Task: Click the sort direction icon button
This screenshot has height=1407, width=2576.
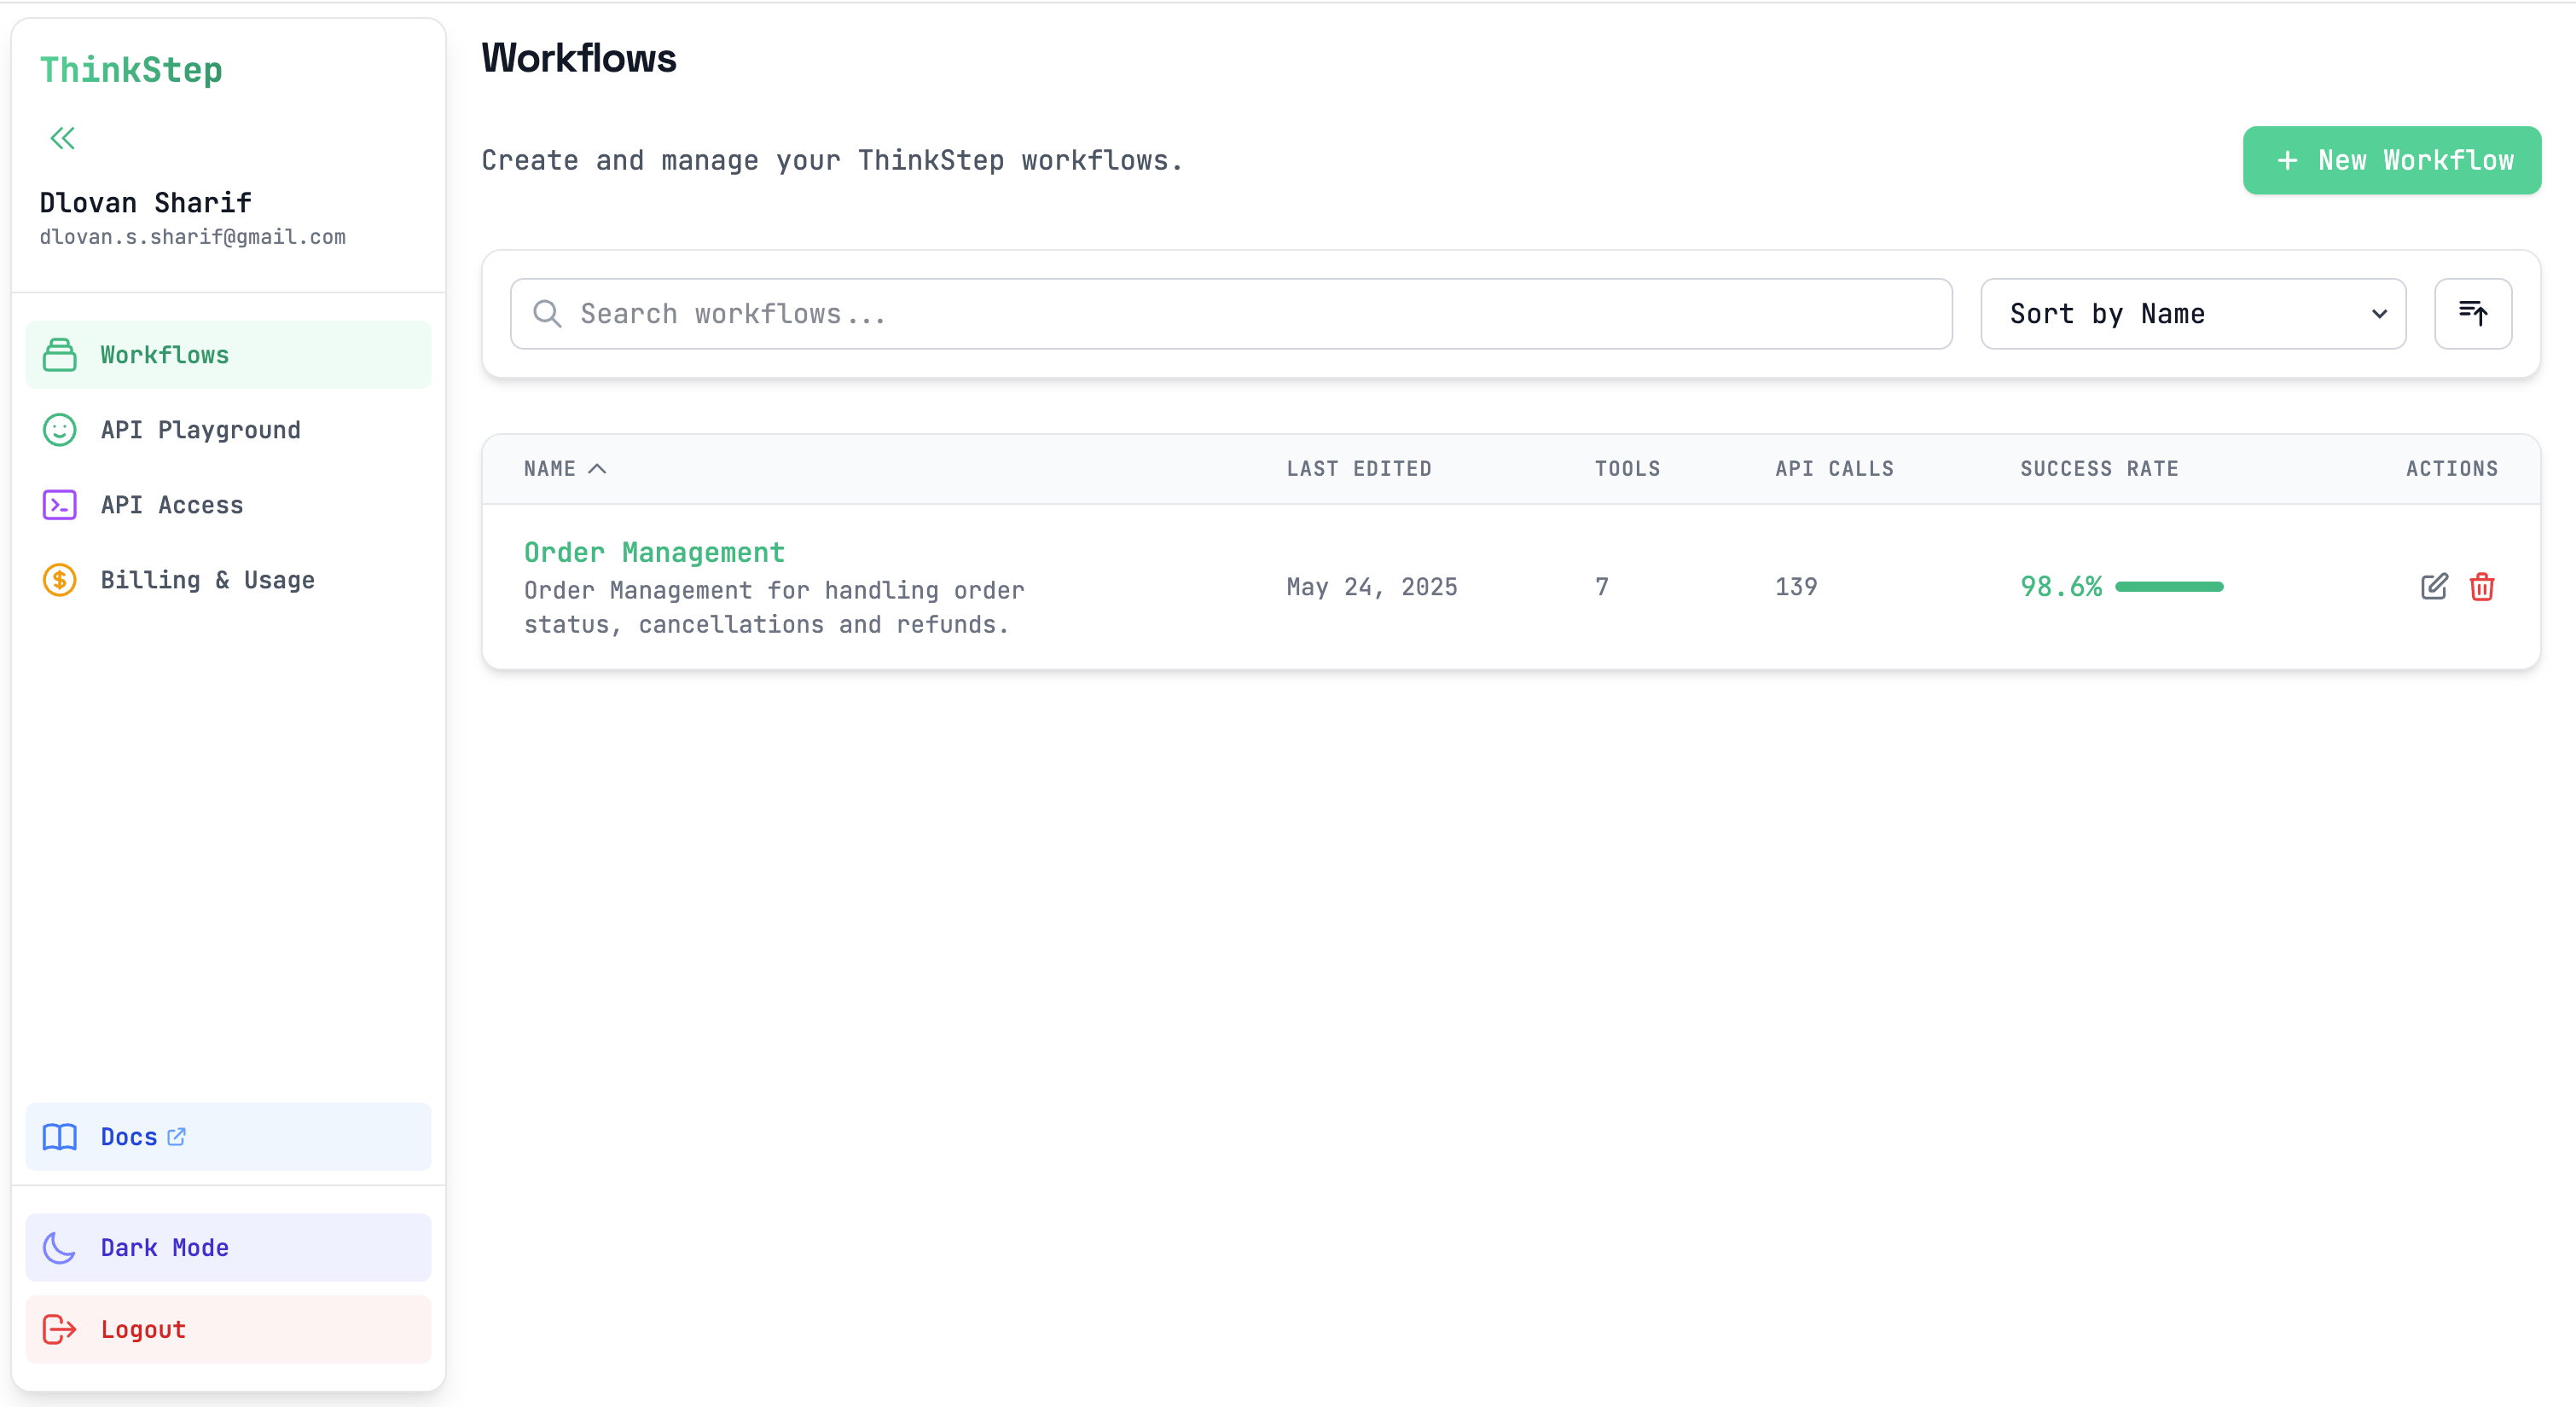Action: click(x=2472, y=314)
